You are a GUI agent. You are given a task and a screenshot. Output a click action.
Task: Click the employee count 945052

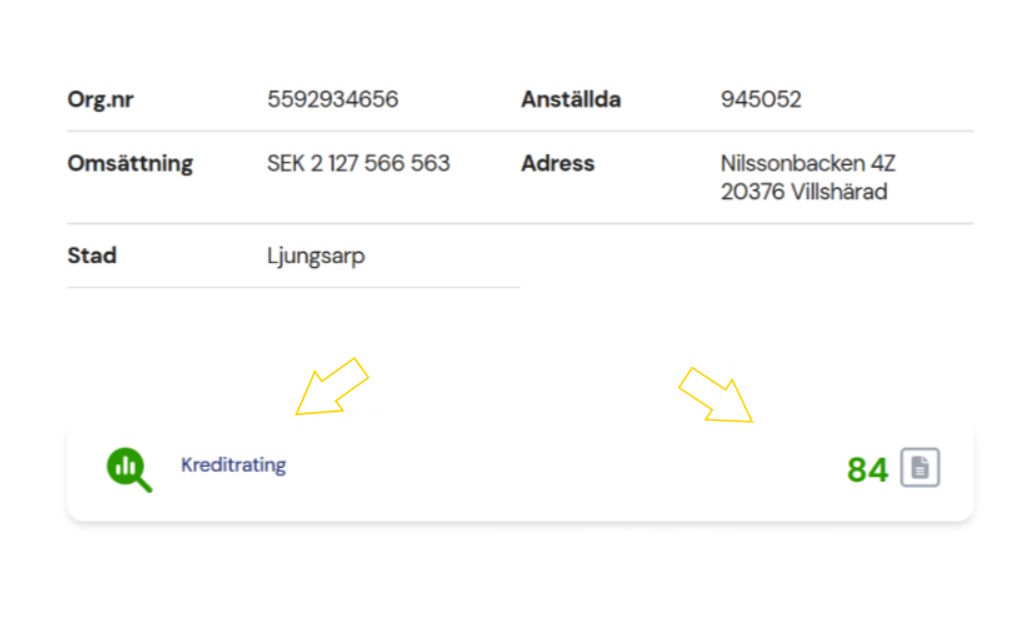coord(760,99)
